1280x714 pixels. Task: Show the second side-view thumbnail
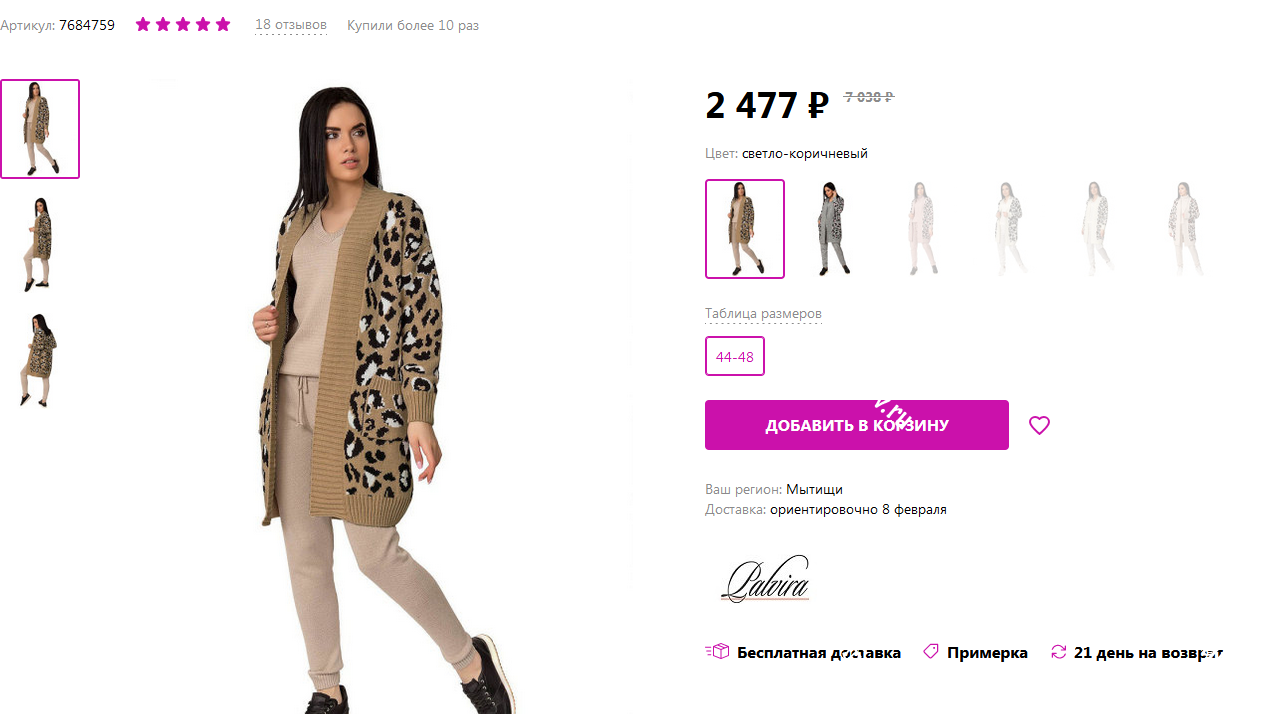(40, 244)
